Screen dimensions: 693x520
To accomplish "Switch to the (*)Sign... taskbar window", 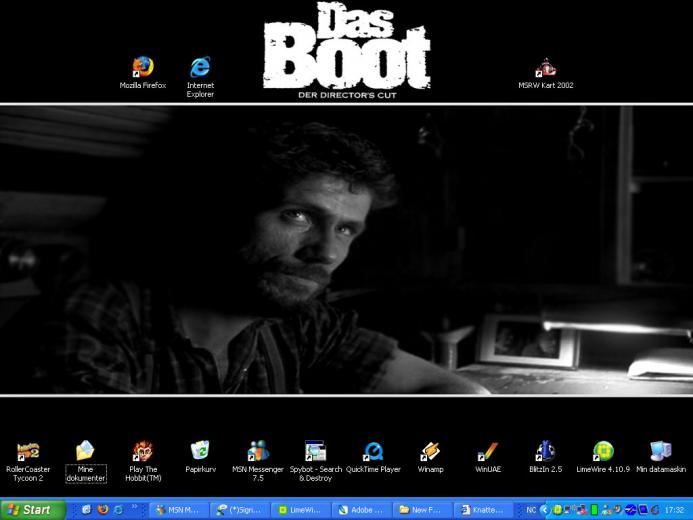I will [239, 510].
